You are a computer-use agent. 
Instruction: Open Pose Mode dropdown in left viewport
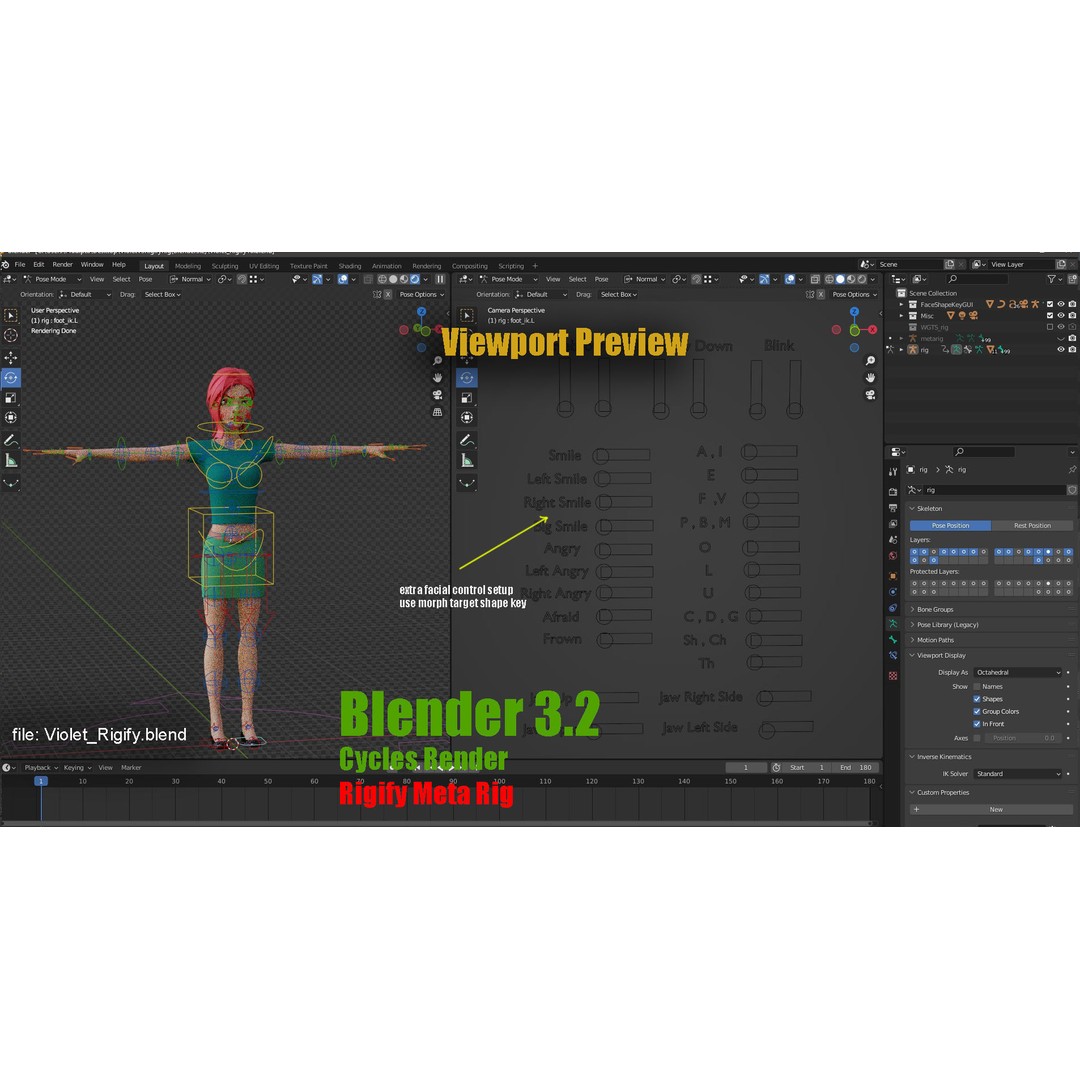coord(52,279)
